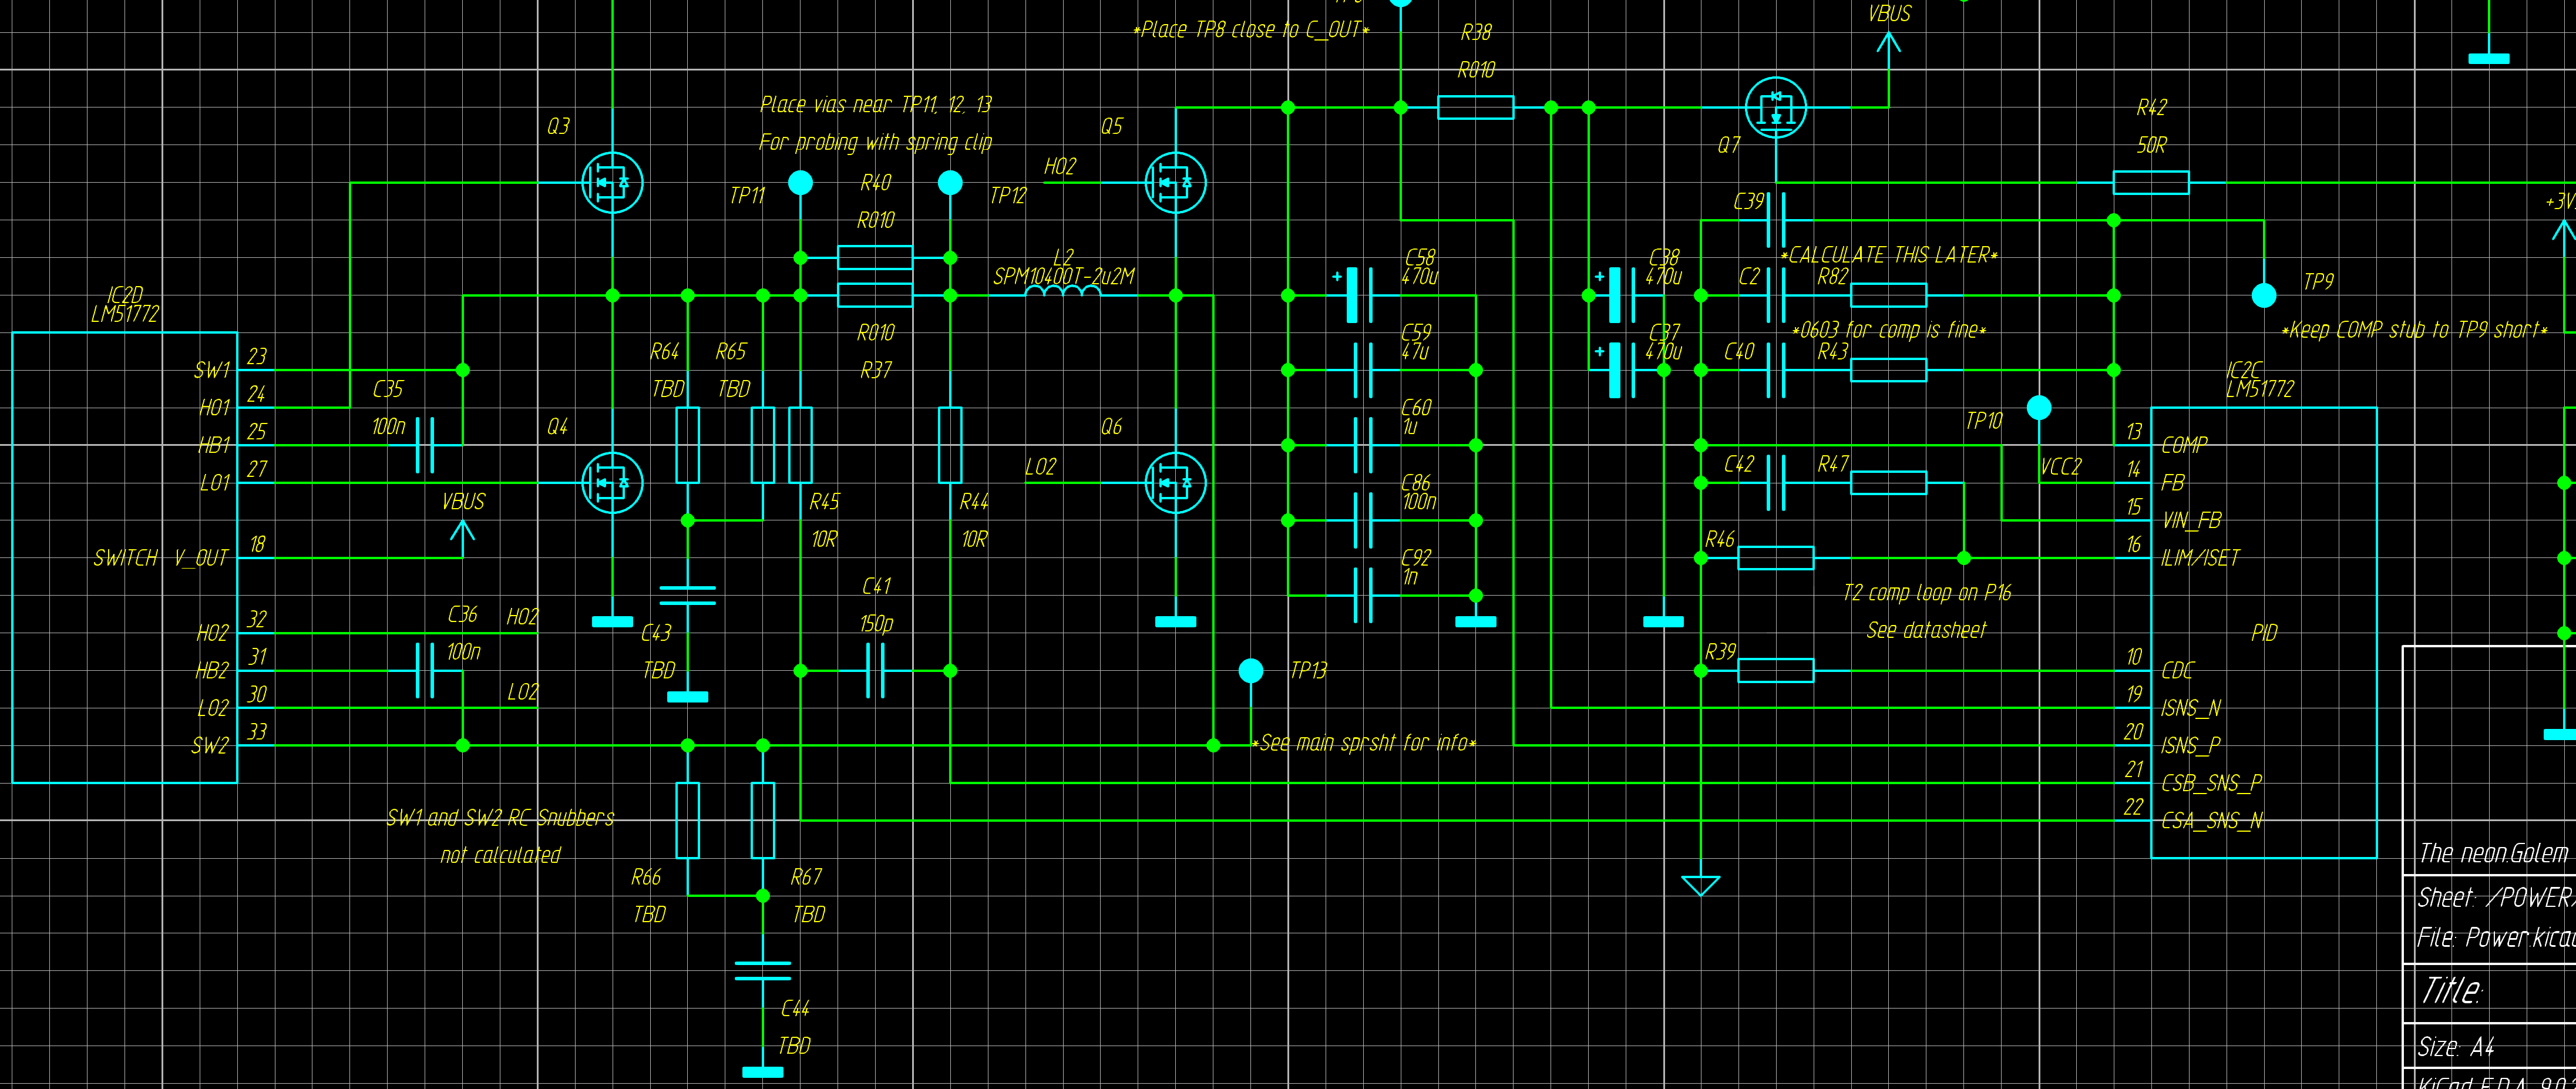Select the 'SW1 and SW2 RC Snubbers' note
This screenshot has width=2576, height=1089.
(500, 818)
